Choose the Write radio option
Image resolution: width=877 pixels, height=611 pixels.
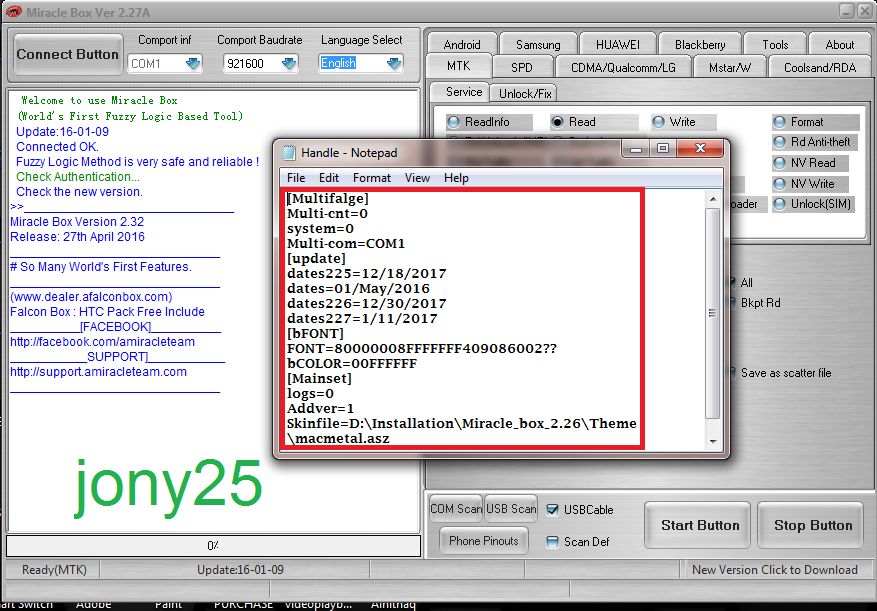(x=659, y=122)
